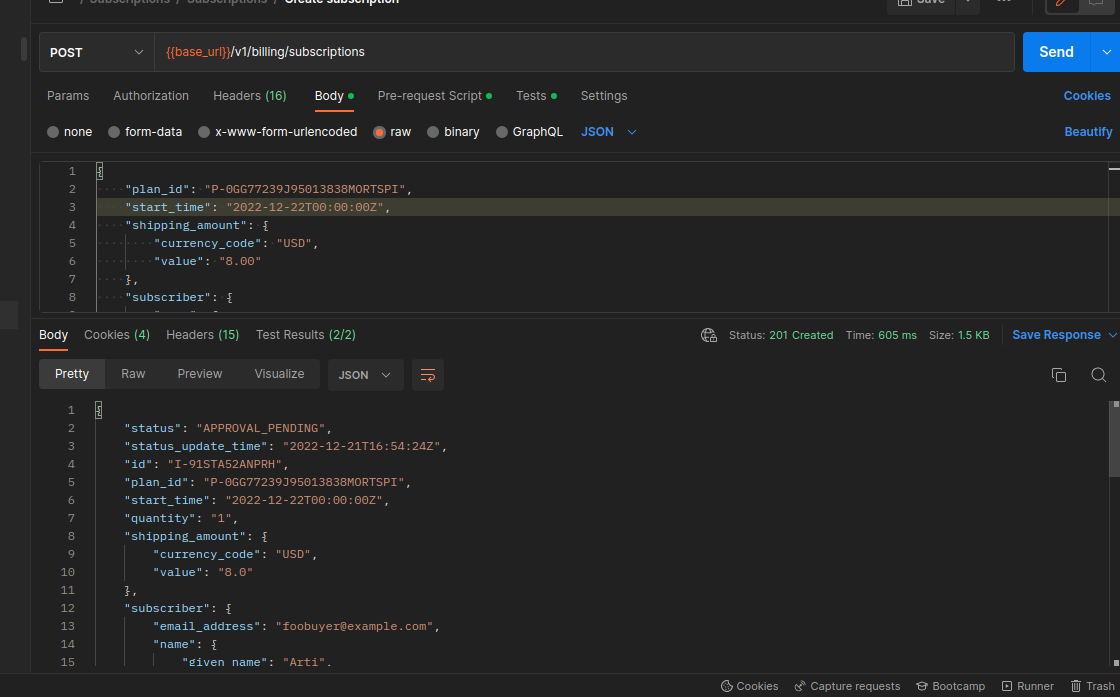Viewport: 1120px width, 697px height.
Task: Choose the GraphQL body type
Action: [529, 132]
